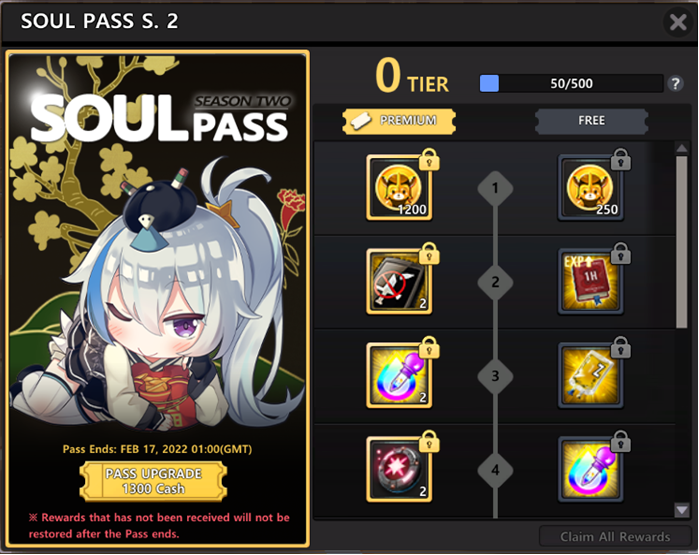Close the Soul Pass window
The width and height of the screenshot is (699, 555).
pos(678,21)
